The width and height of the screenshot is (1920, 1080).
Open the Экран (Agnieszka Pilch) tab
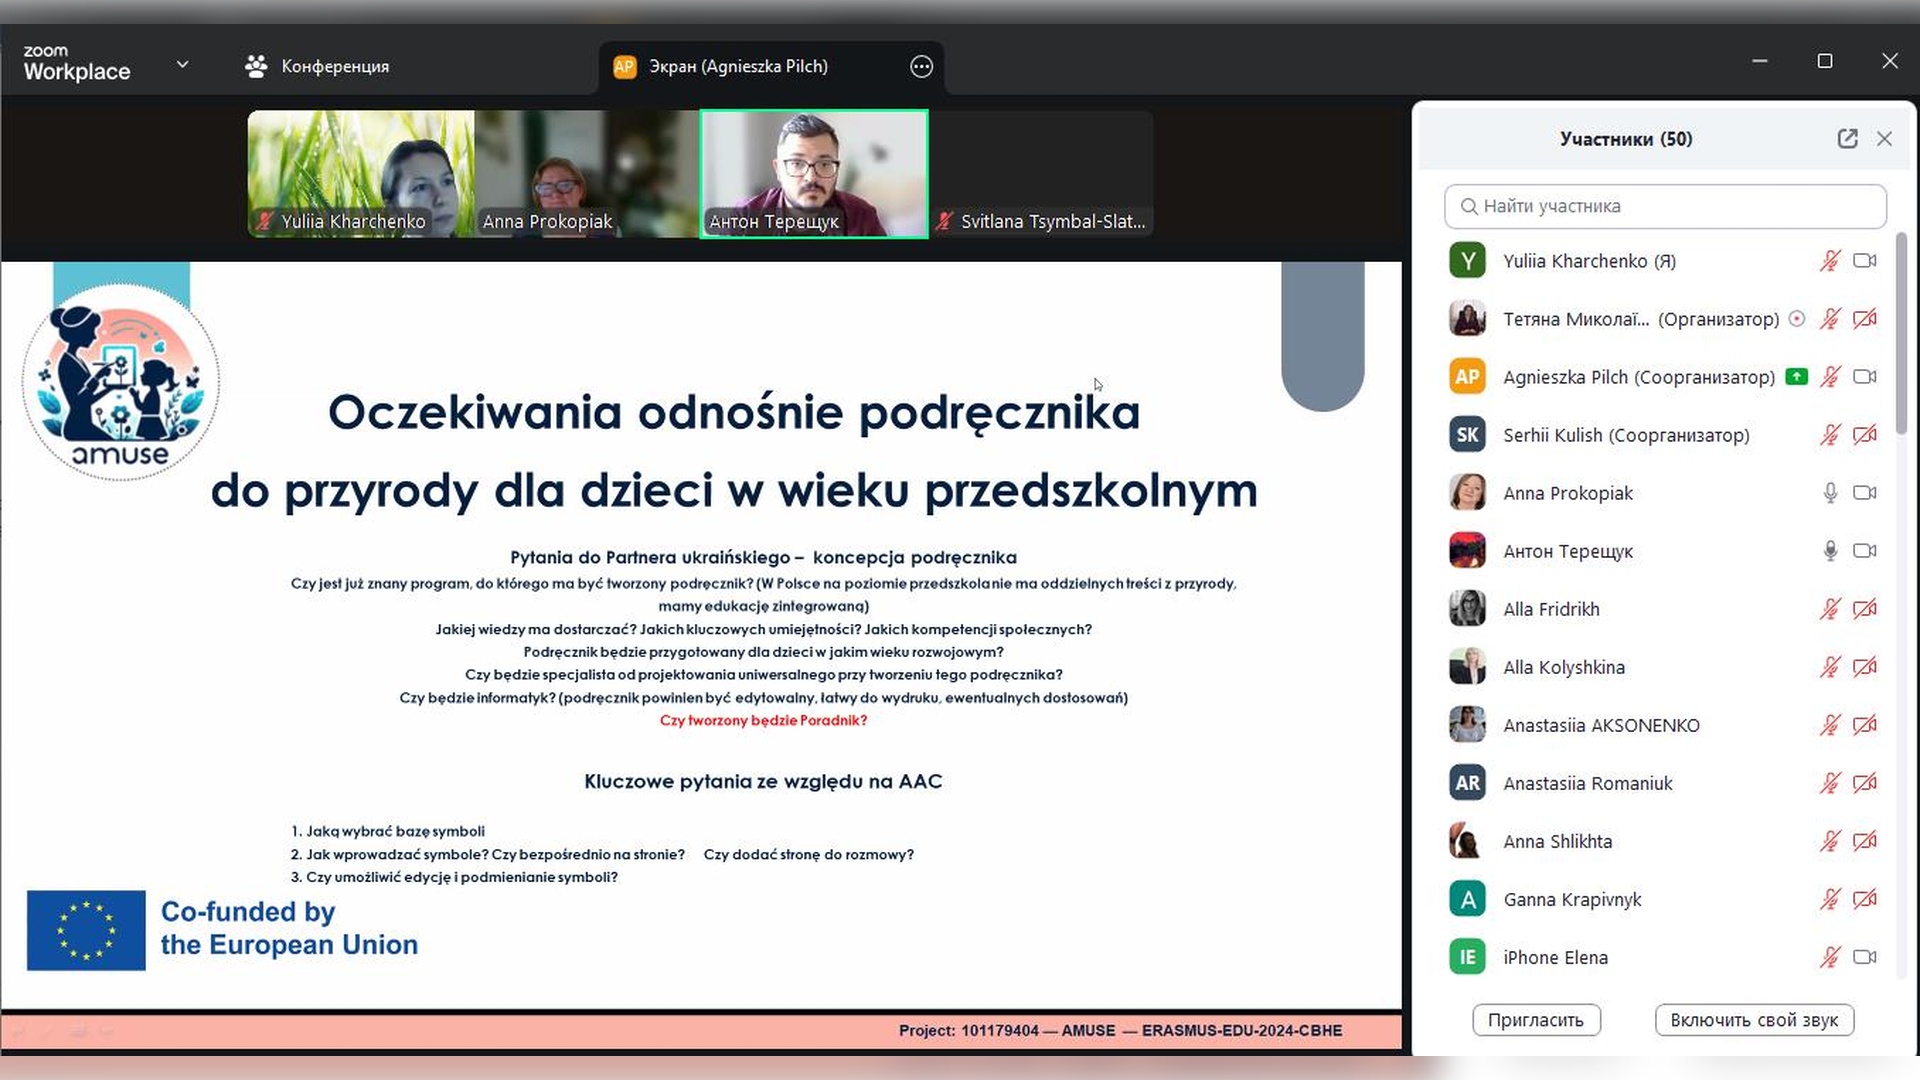(738, 67)
